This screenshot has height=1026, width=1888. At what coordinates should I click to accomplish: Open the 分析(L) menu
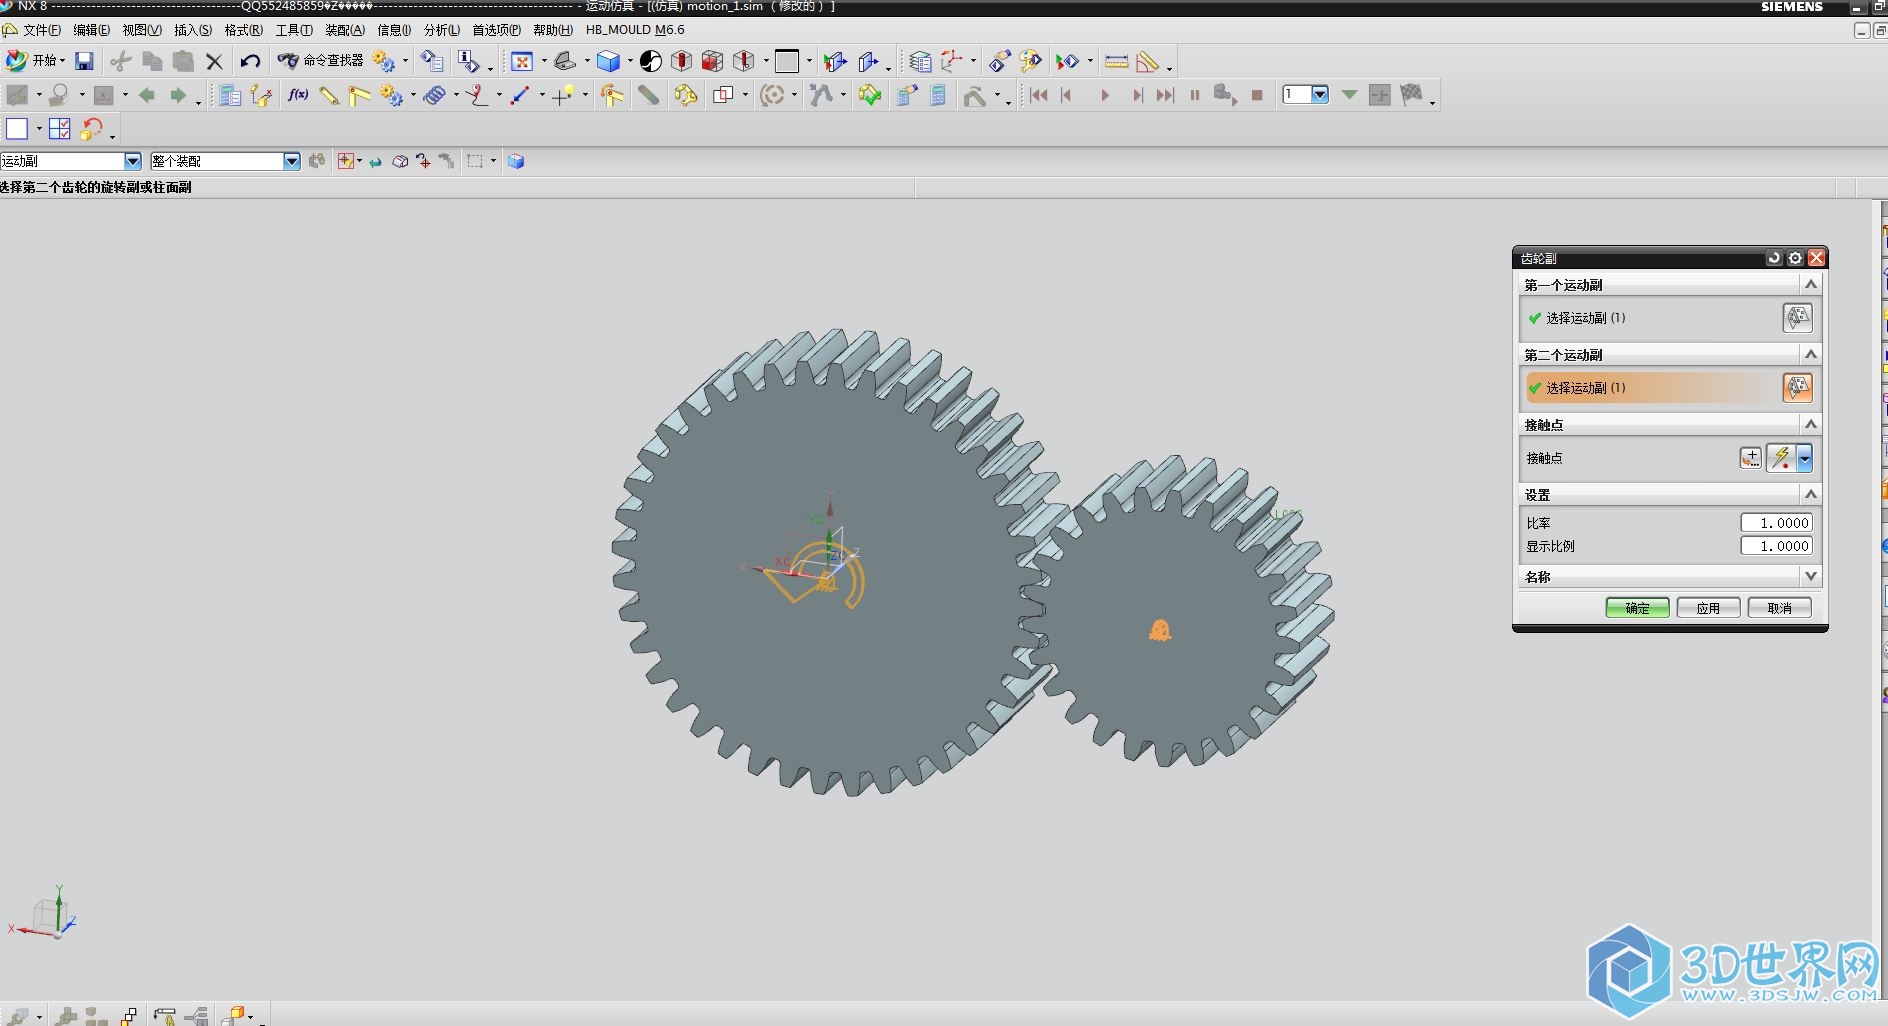click(x=442, y=30)
